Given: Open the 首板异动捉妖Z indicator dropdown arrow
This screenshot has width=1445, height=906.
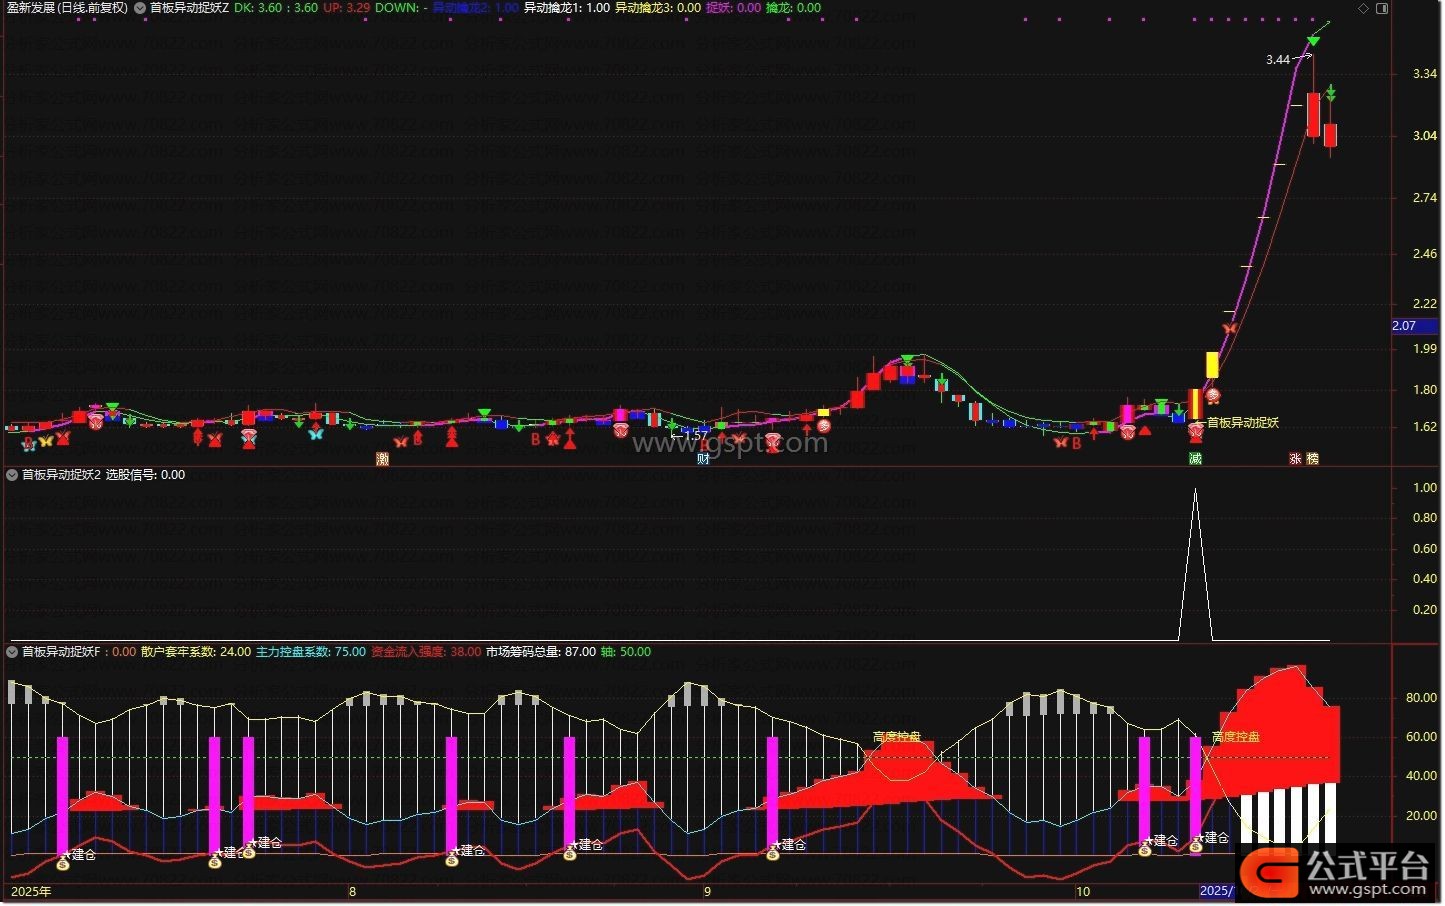Looking at the screenshot, I should click(140, 8).
